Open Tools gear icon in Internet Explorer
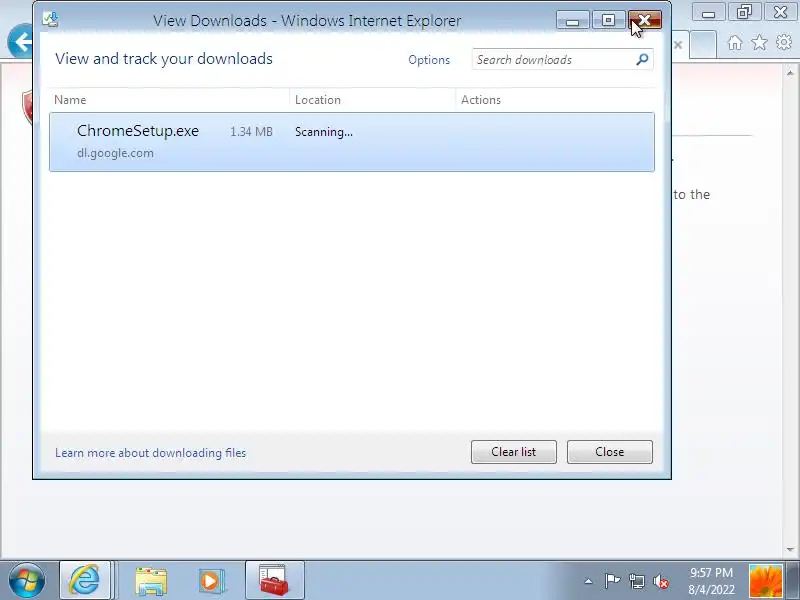This screenshot has height=600, width=800. pyautogui.click(x=784, y=42)
